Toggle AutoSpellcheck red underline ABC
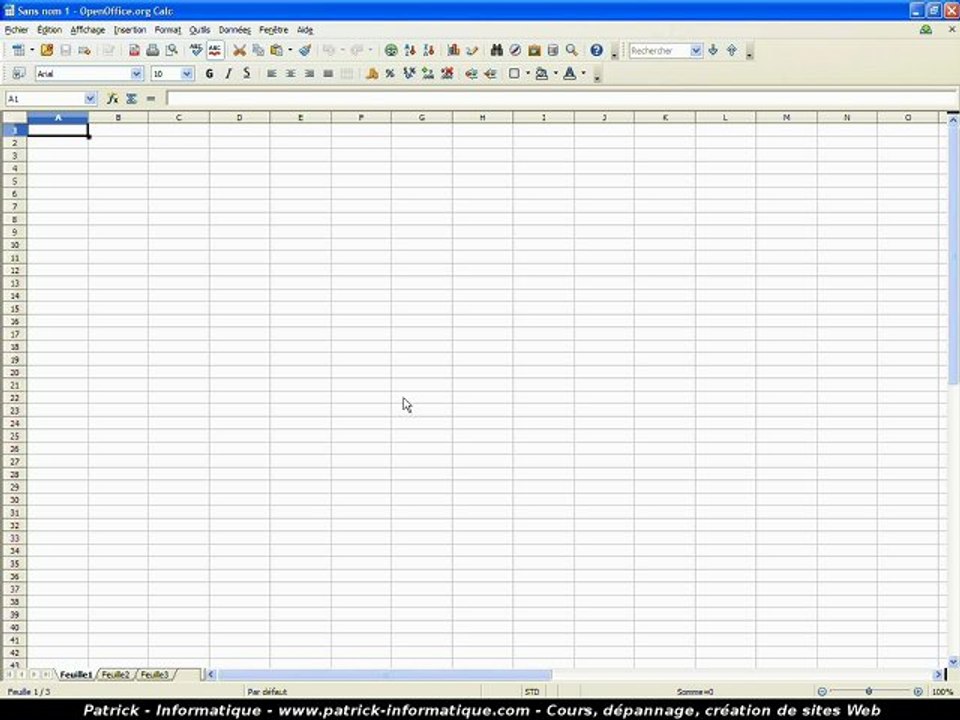960x720 pixels. [x=215, y=50]
